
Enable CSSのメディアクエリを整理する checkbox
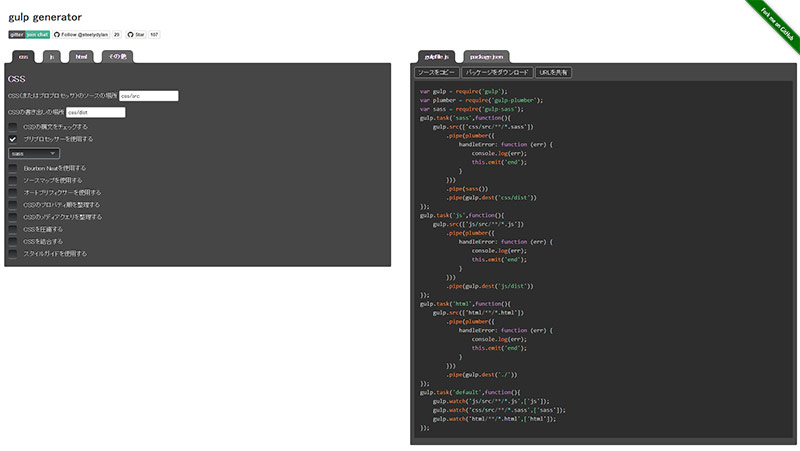tap(13, 217)
